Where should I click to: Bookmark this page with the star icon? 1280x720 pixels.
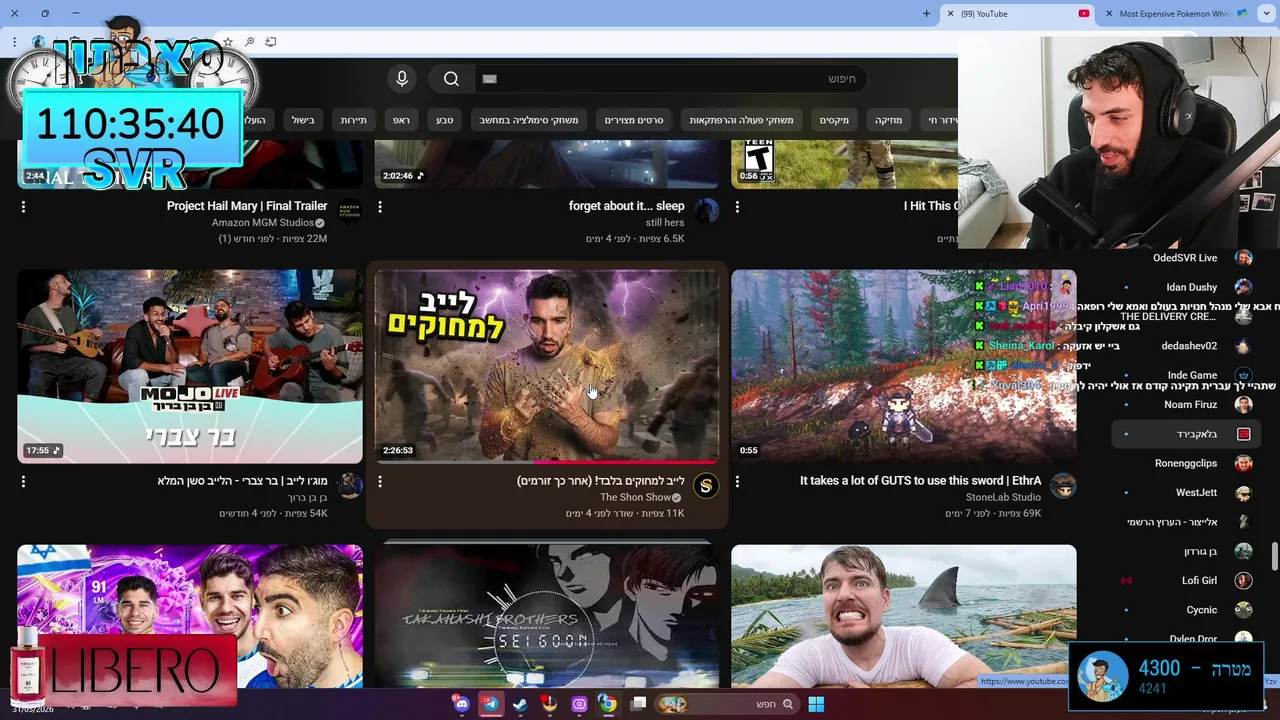[x=228, y=42]
